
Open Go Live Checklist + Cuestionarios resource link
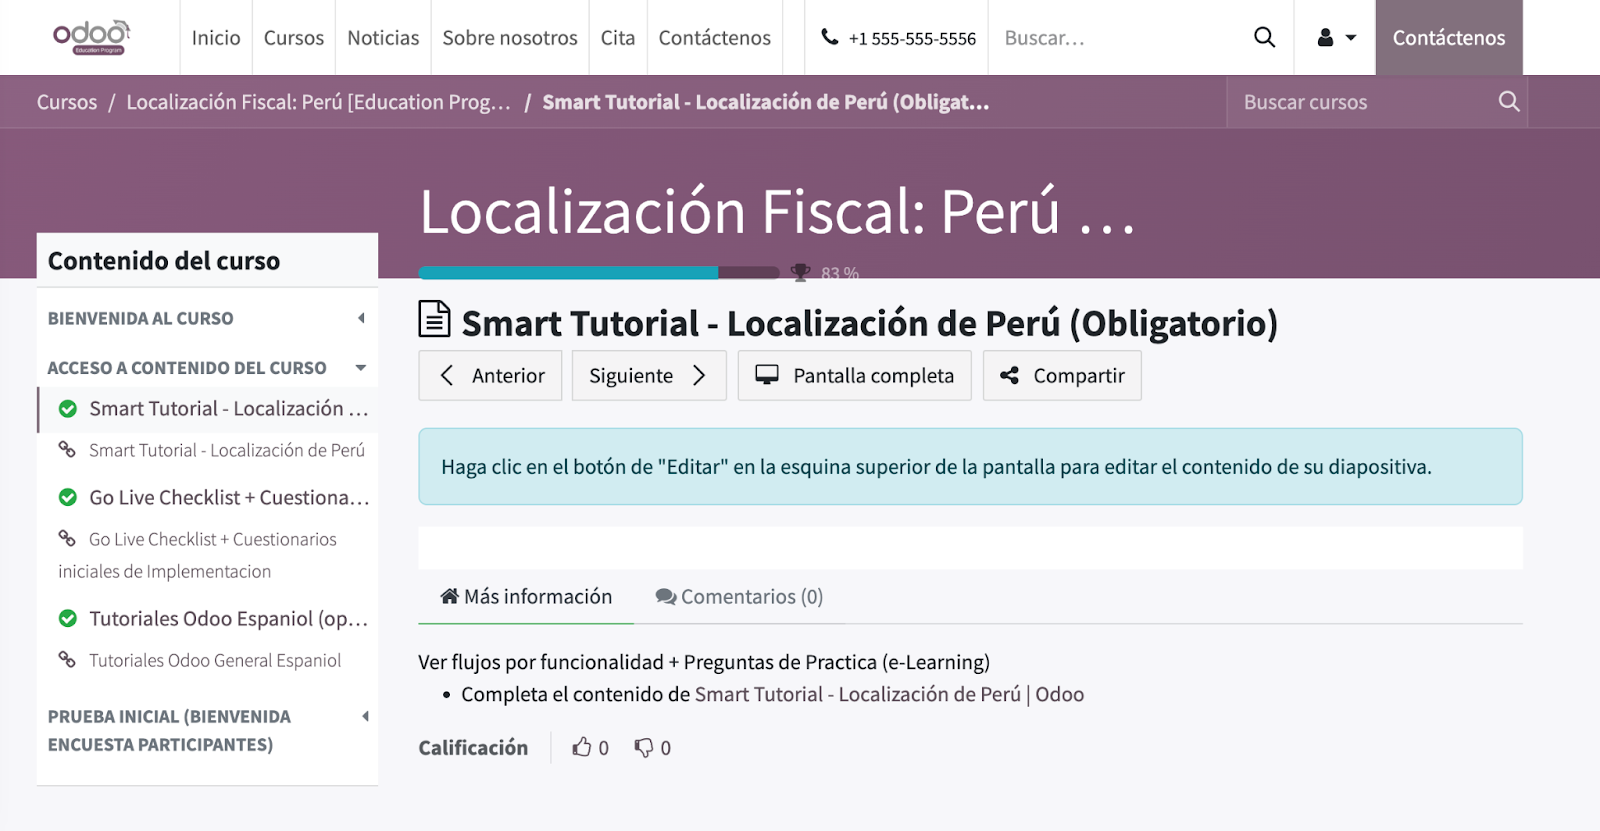click(x=197, y=555)
